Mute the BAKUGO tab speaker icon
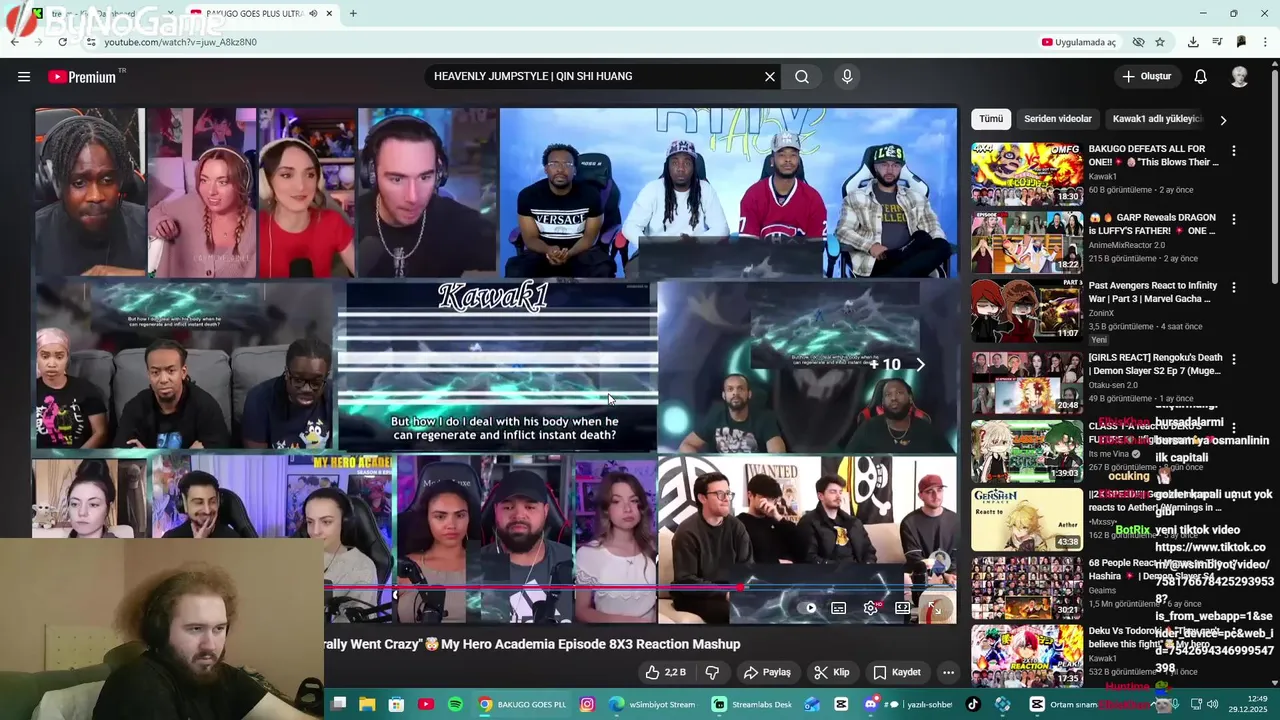Screen dimensions: 1280x720 (313, 14)
